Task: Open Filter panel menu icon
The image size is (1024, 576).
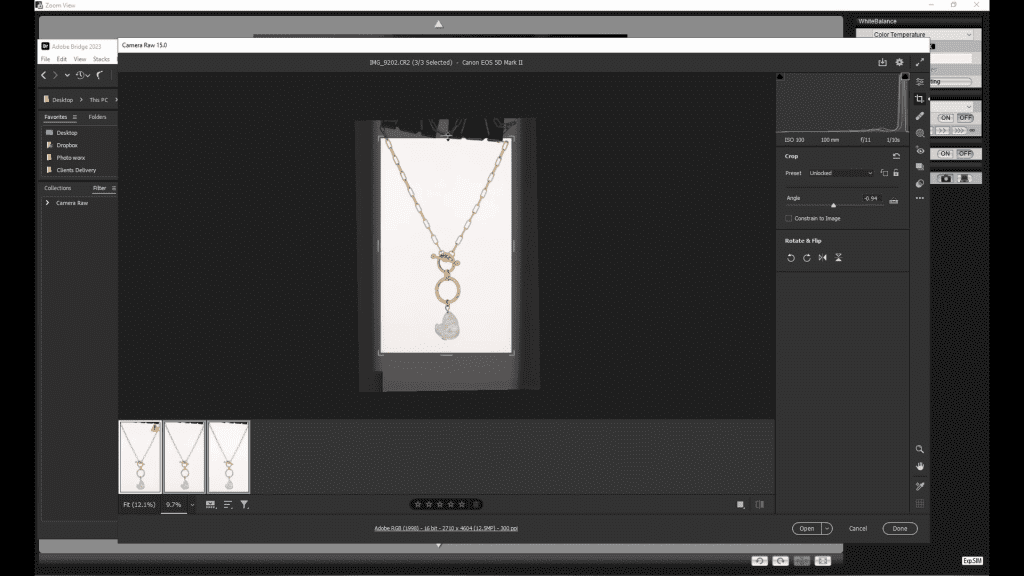Action: point(114,188)
